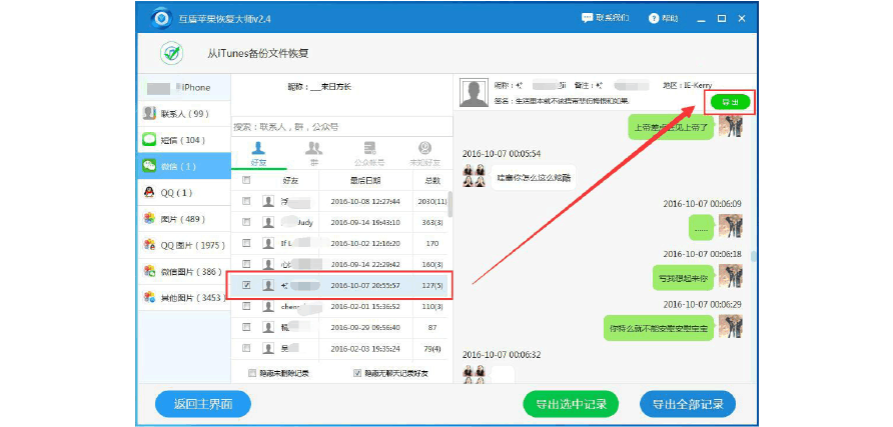Switch to the 群 tab
The image size is (893, 427).
(x=314, y=154)
